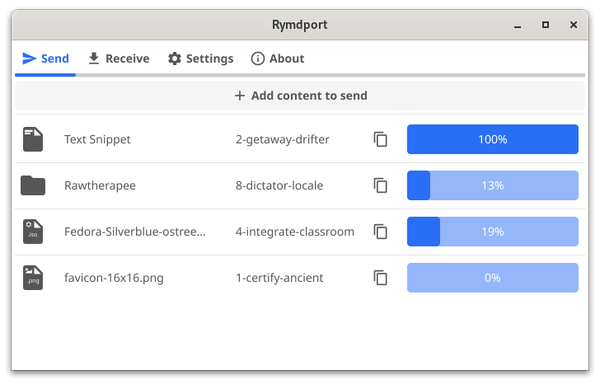
Task: Click the 0% favicon progress bar
Action: (492, 278)
